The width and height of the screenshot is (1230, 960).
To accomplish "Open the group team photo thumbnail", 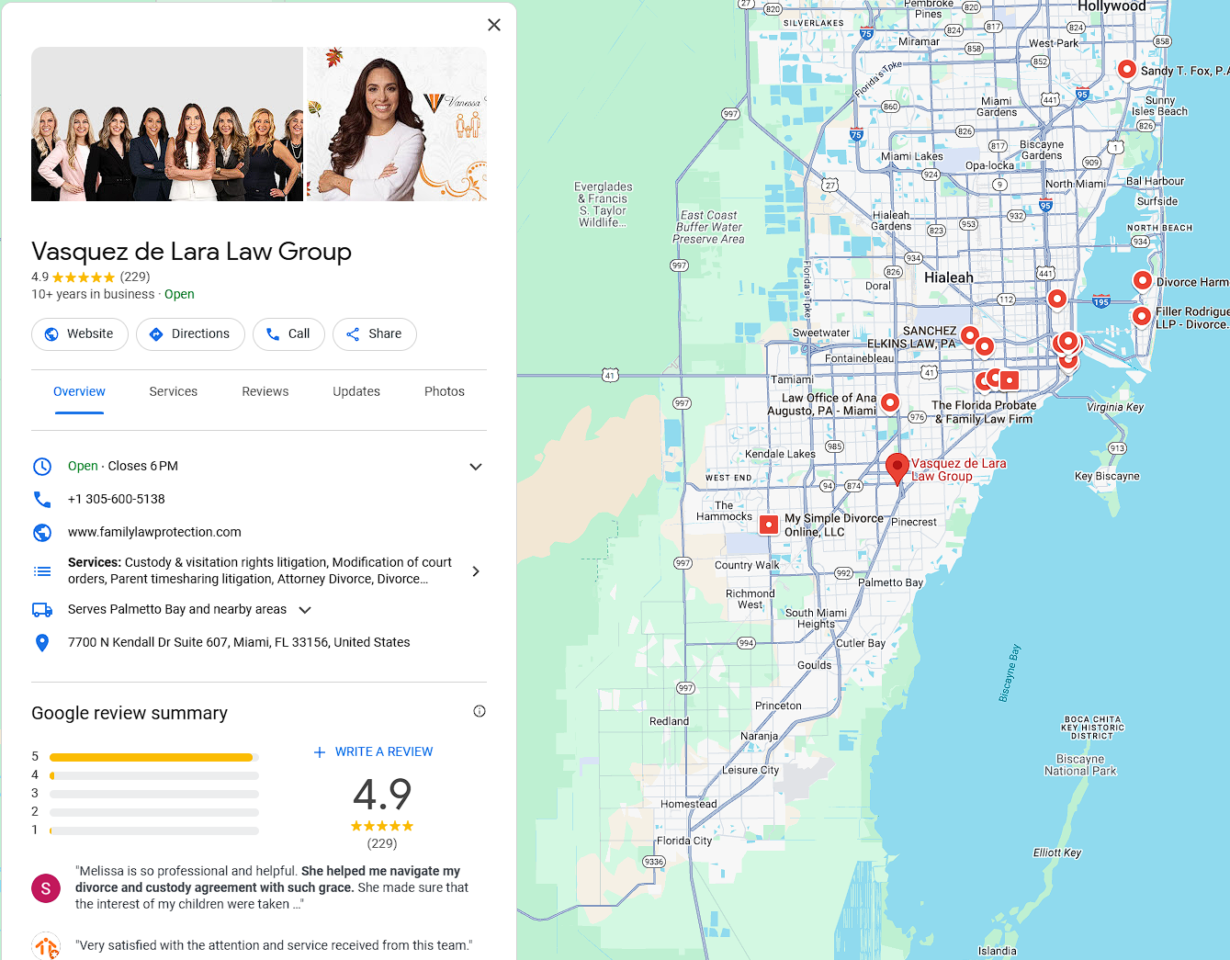I will click(x=167, y=124).
